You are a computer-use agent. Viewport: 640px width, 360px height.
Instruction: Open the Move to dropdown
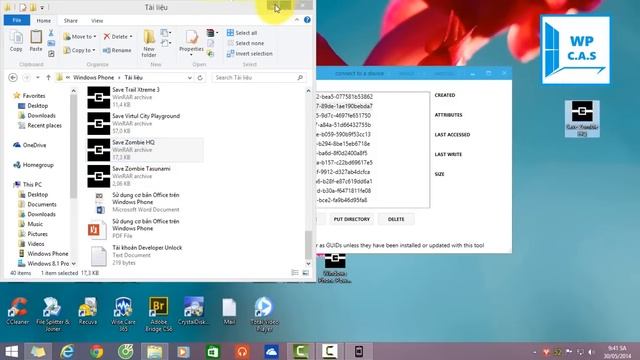80,37
